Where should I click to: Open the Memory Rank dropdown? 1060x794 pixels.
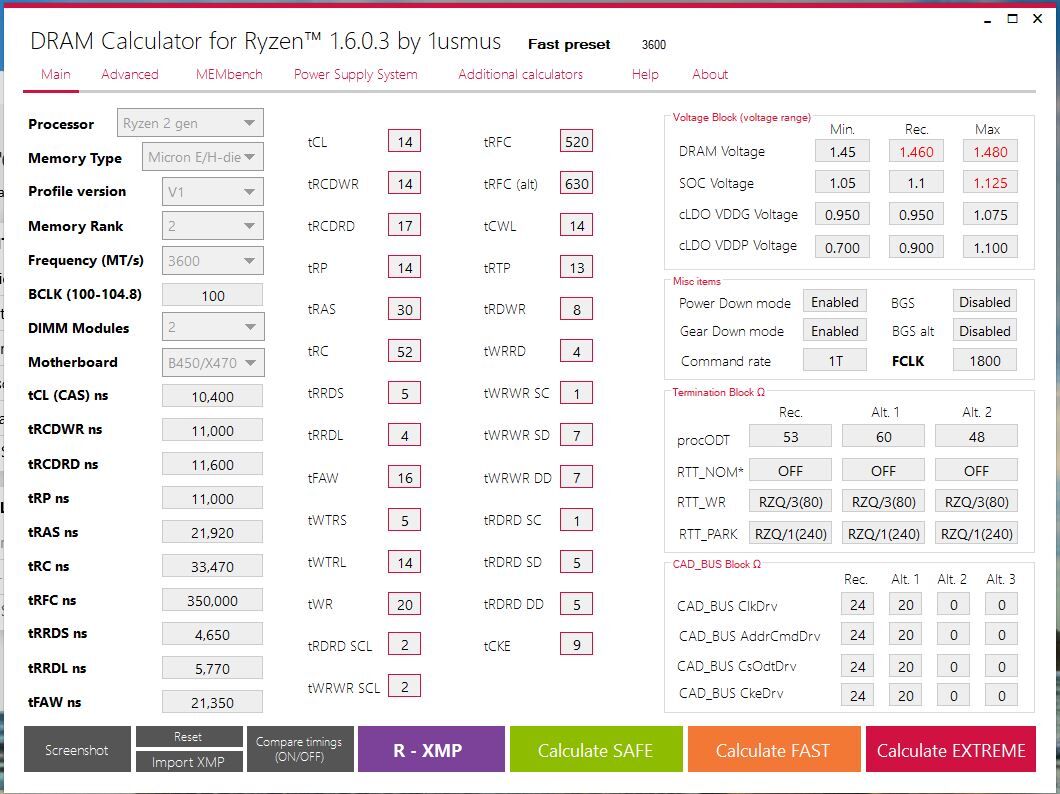(x=212, y=226)
